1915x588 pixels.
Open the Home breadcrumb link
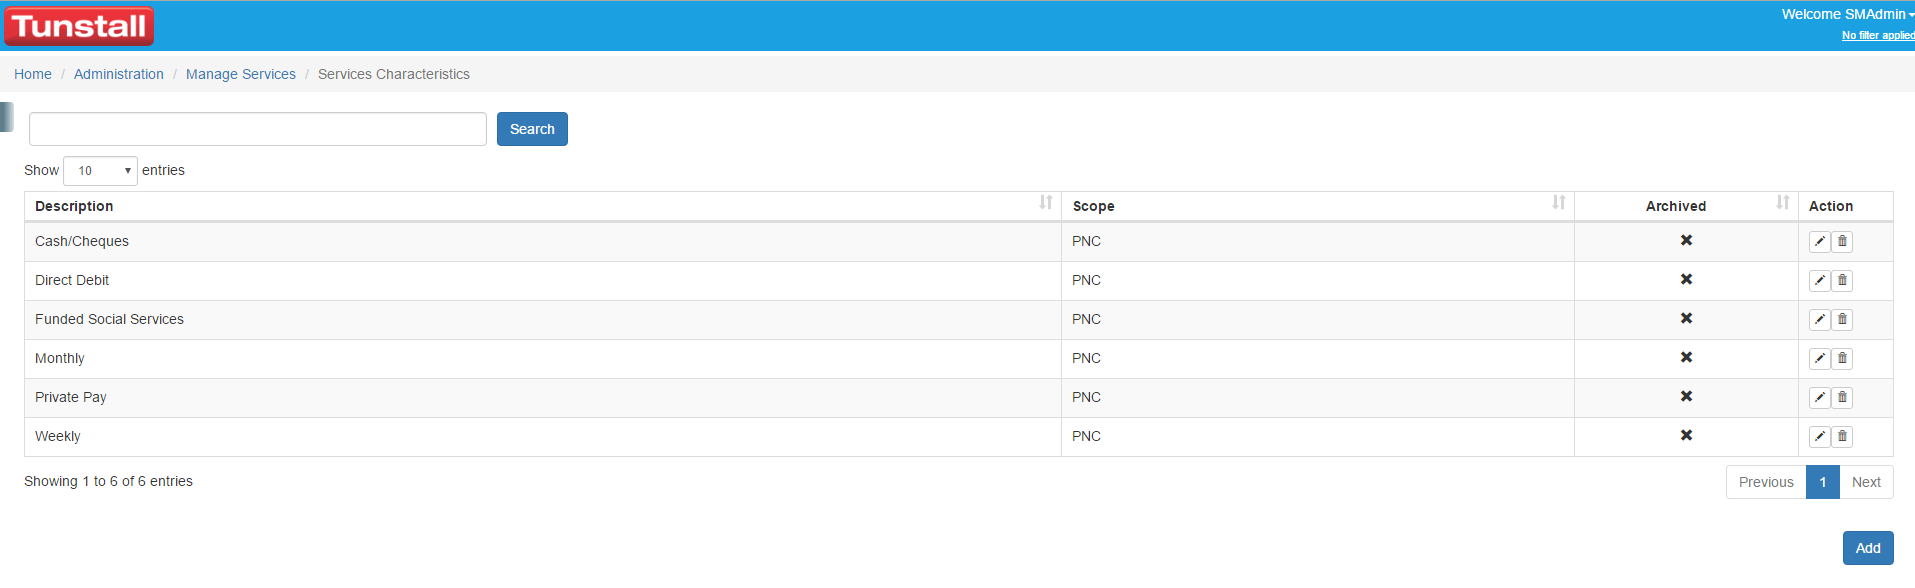[x=33, y=74]
